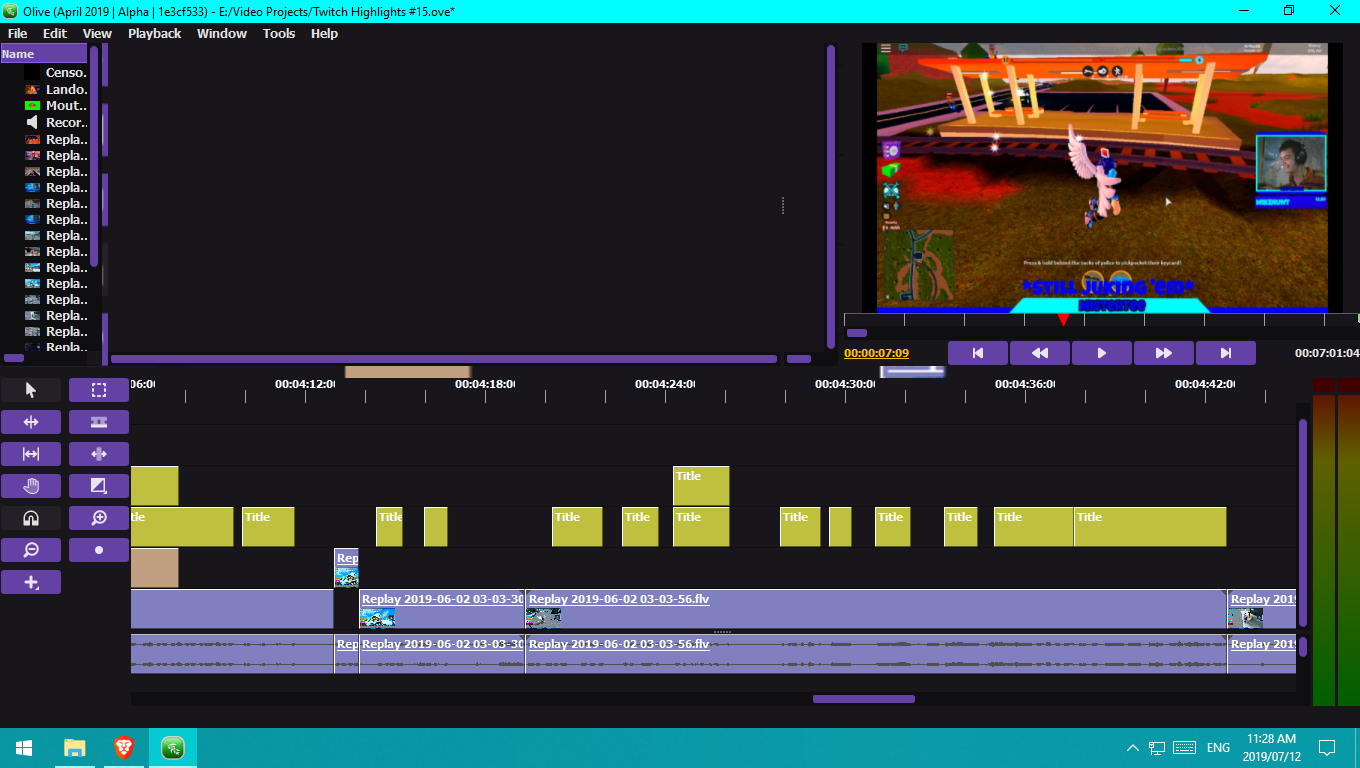Image resolution: width=1360 pixels, height=768 pixels.
Task: Click the Fast Forward button
Action: [1164, 353]
